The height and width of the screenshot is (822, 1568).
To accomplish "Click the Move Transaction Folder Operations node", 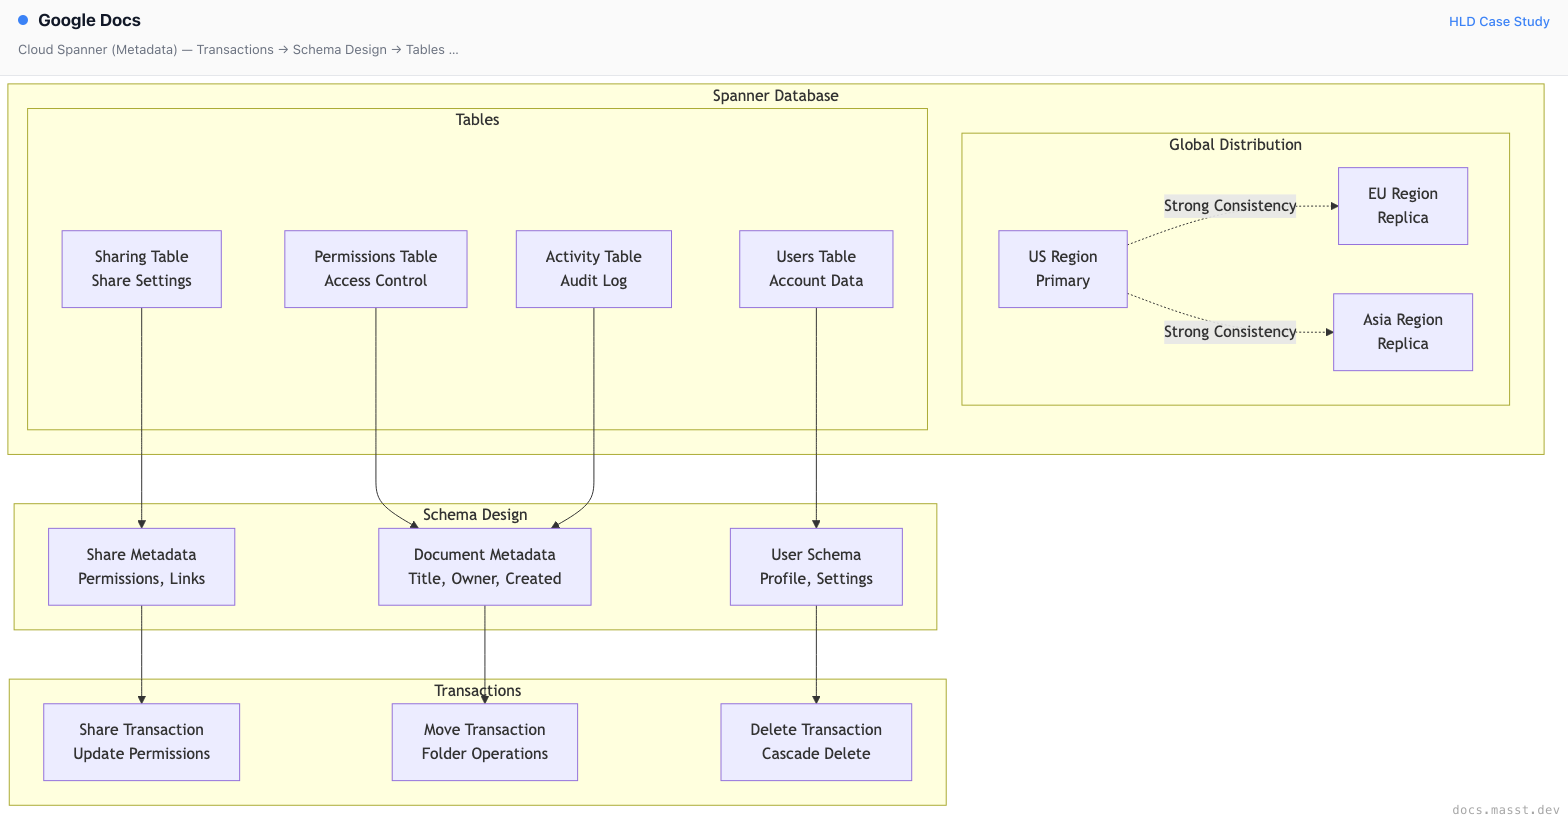I will 485,742.
